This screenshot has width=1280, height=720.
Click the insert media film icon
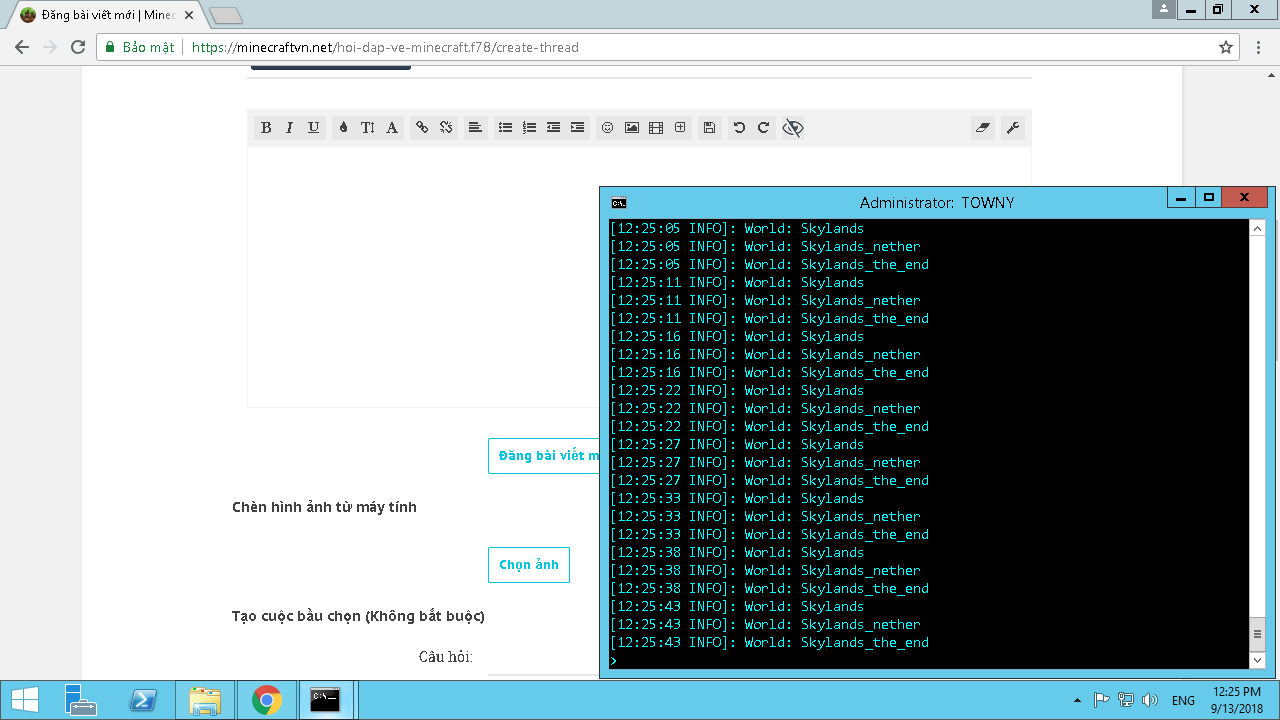pos(656,128)
